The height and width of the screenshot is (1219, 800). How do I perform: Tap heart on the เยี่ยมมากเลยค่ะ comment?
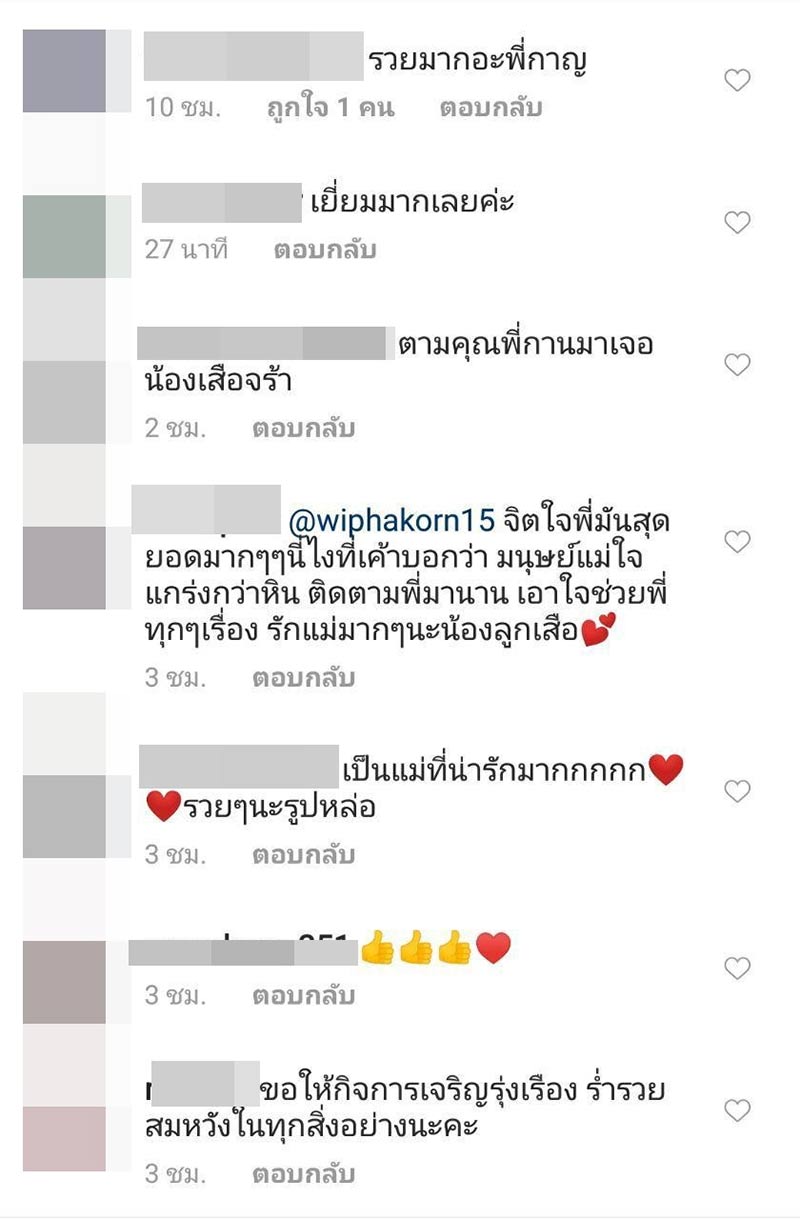737,222
